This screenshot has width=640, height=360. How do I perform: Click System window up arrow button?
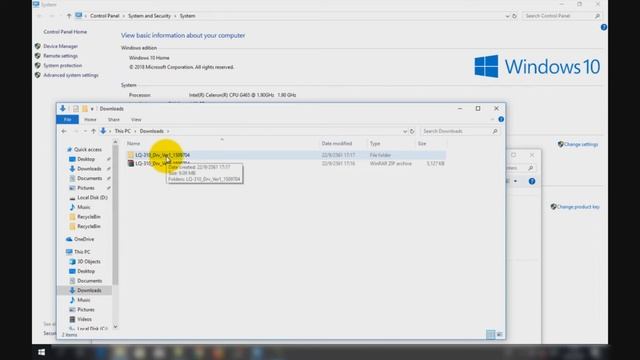click(69, 16)
